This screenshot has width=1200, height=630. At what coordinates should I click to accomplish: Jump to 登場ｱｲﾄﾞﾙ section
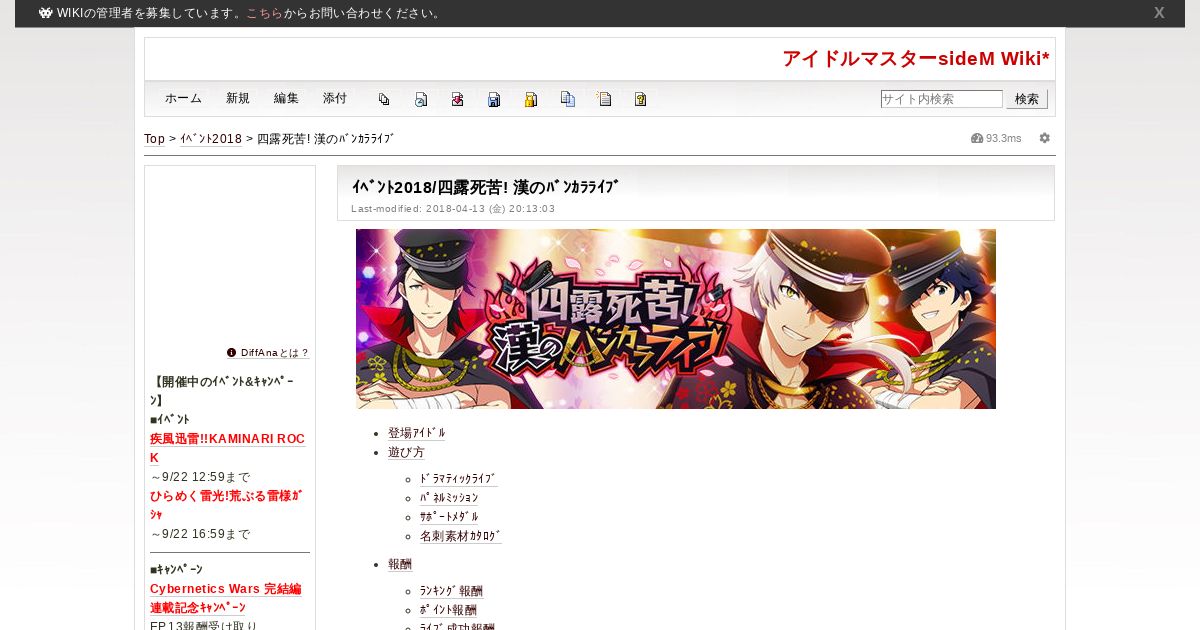tap(417, 433)
